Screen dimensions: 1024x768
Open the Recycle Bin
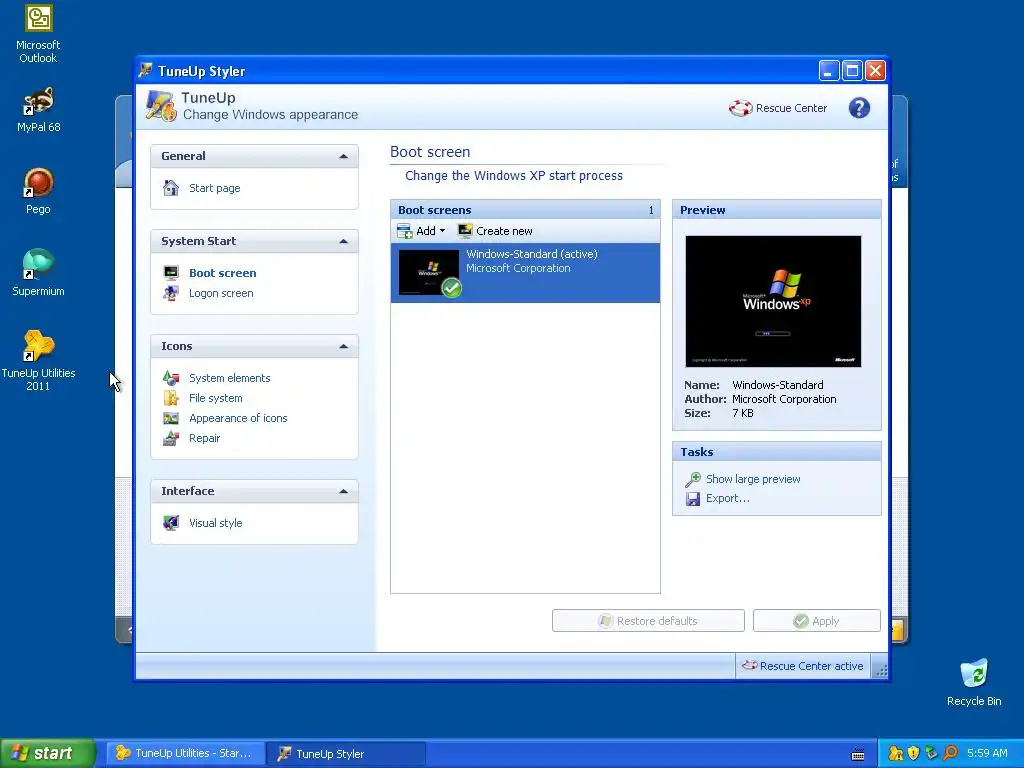974,674
